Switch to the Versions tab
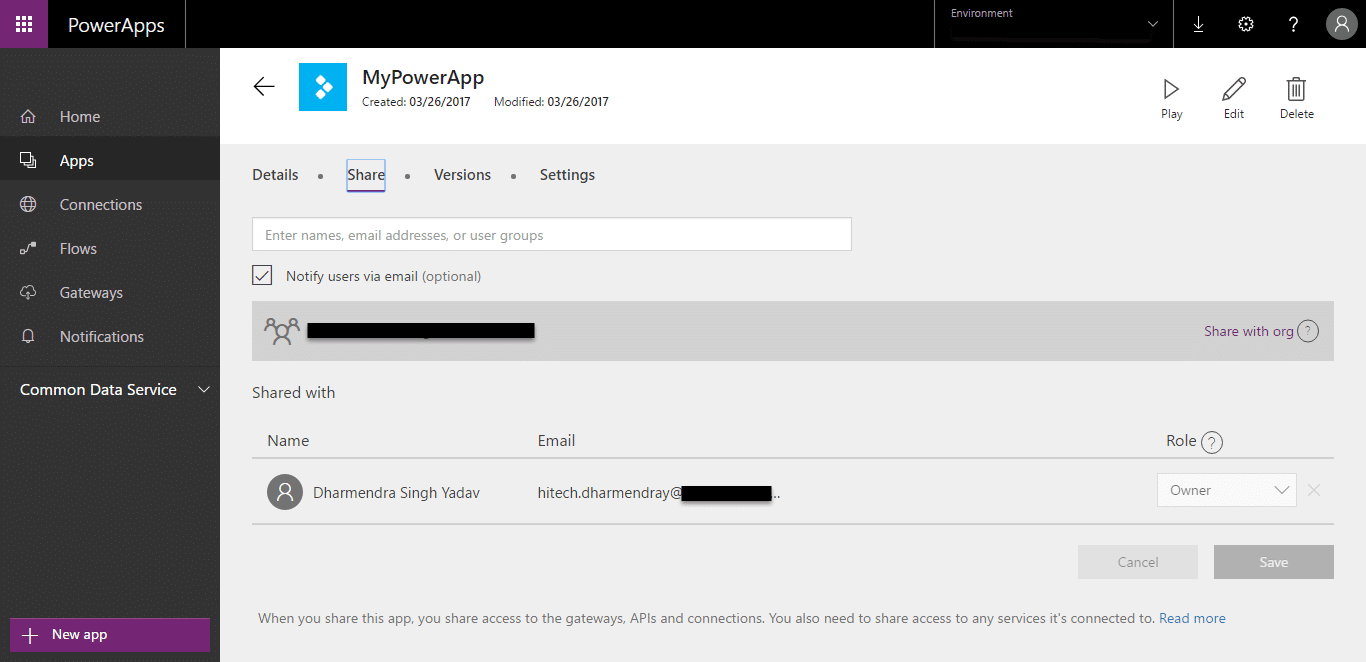 [x=462, y=175]
